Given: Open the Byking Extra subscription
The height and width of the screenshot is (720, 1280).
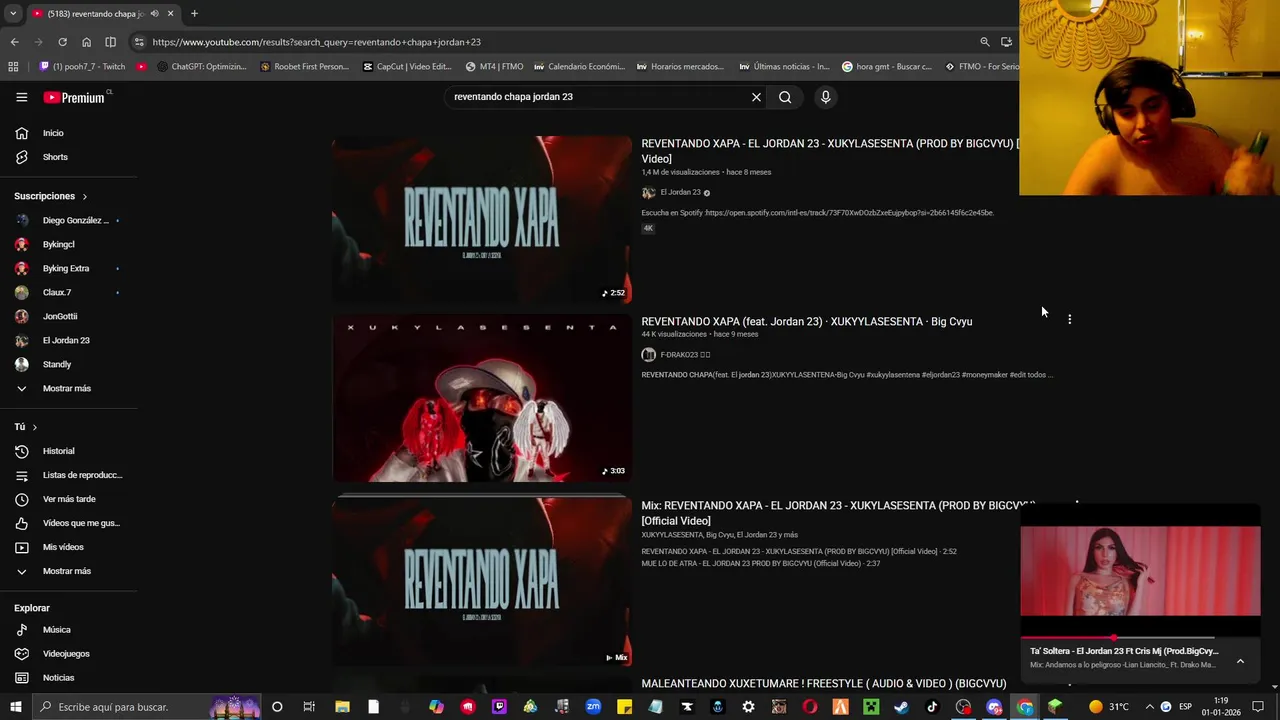Looking at the screenshot, I should tap(68, 268).
